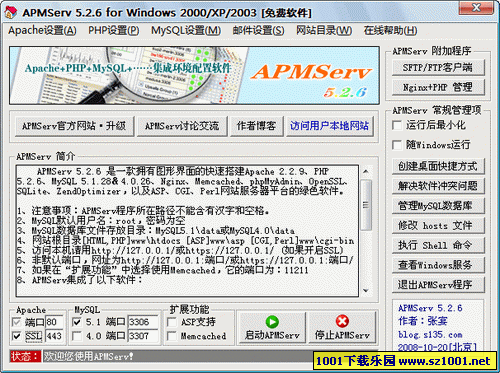
Task: Enable the MySQL 4.0 checkbox
Action: coord(77,336)
